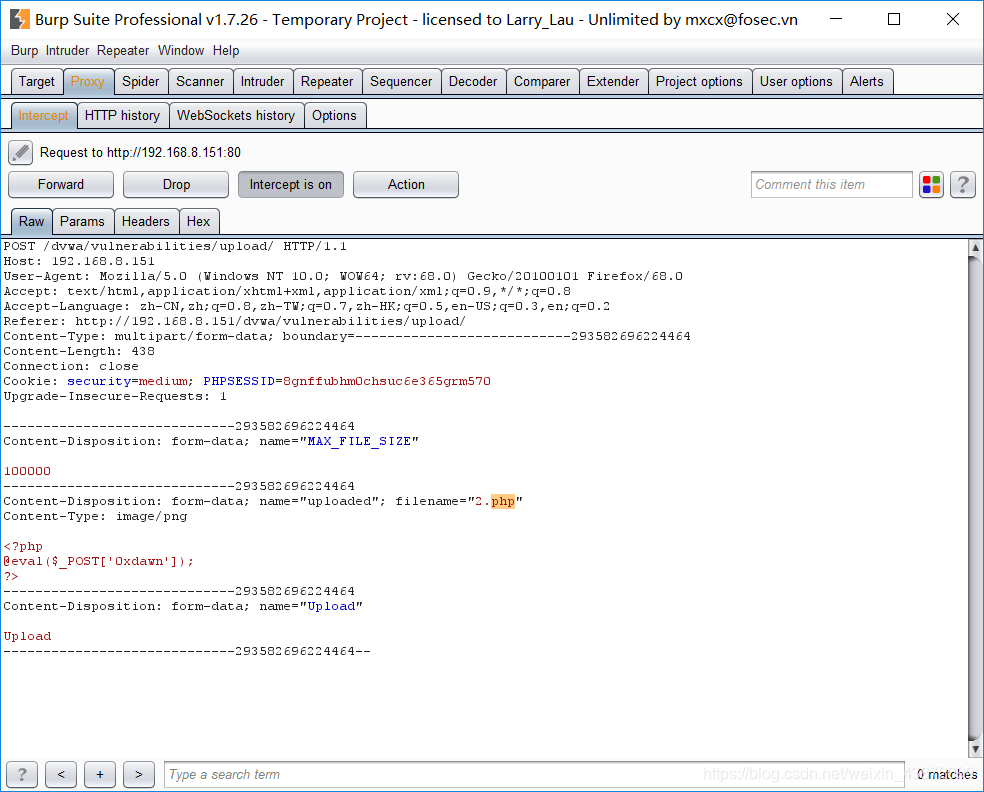
Task: Click the Burp Suite logo icon
Action: 19,19
